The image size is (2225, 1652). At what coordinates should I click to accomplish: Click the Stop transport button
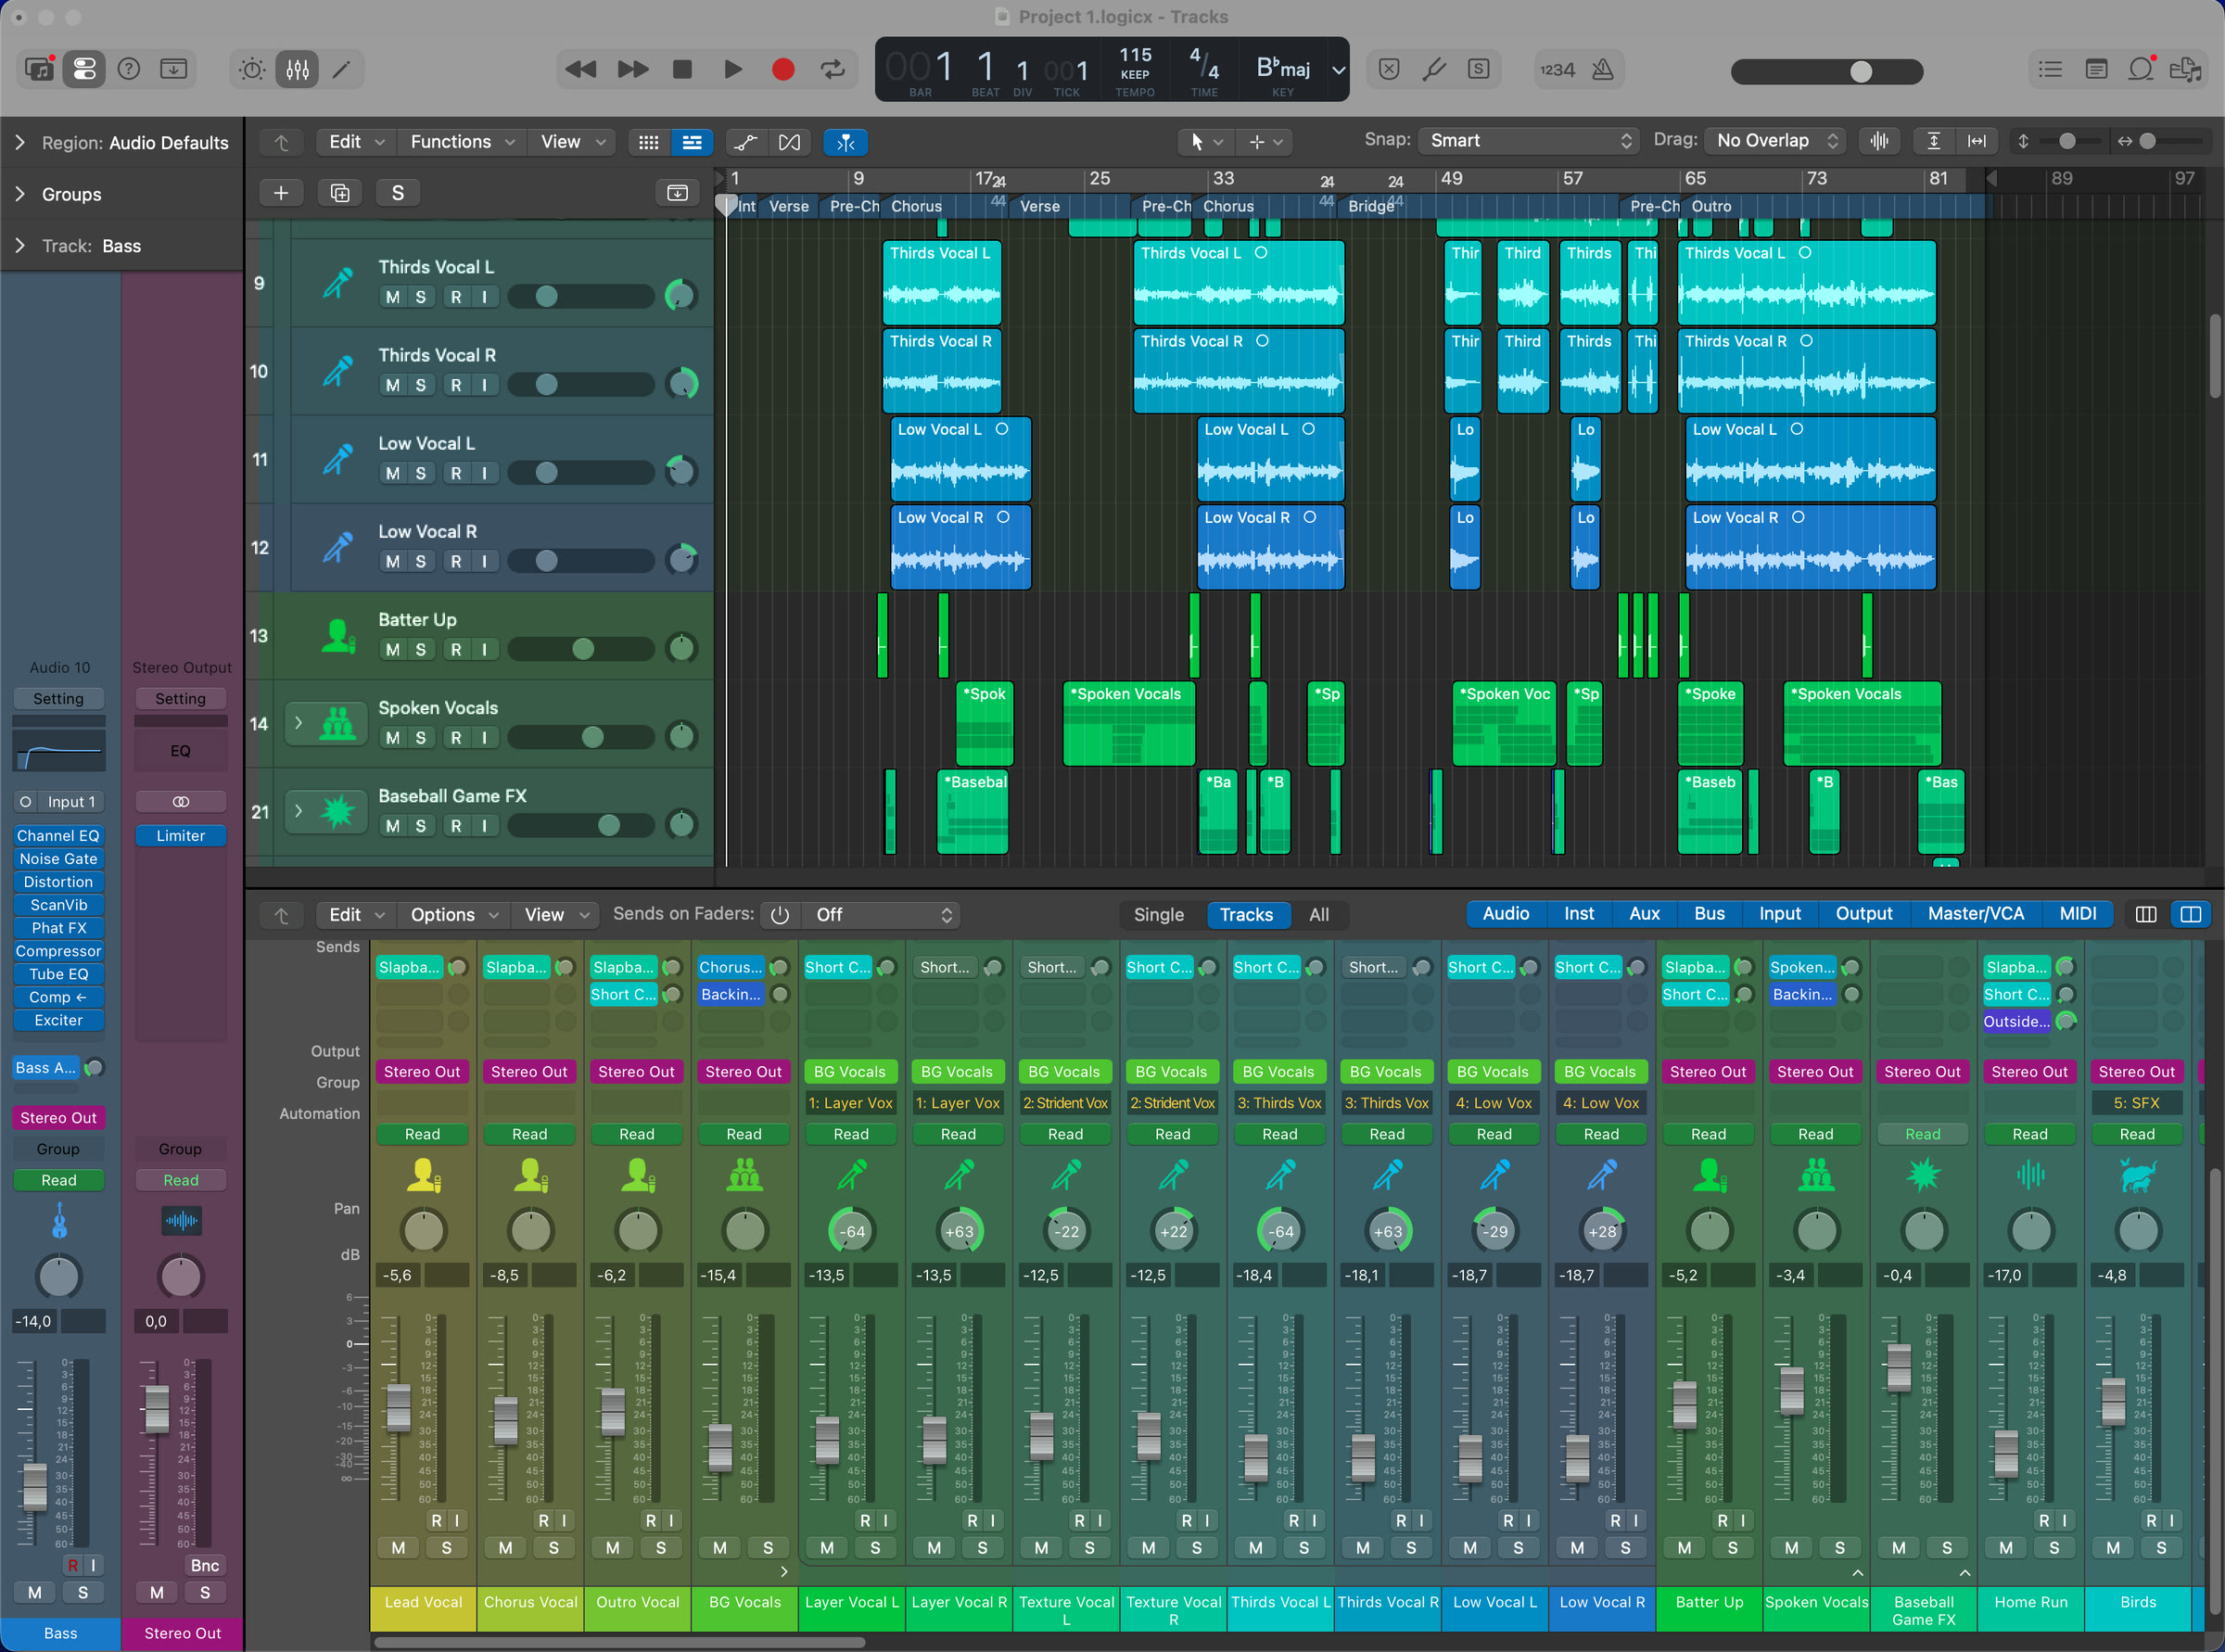(x=682, y=69)
